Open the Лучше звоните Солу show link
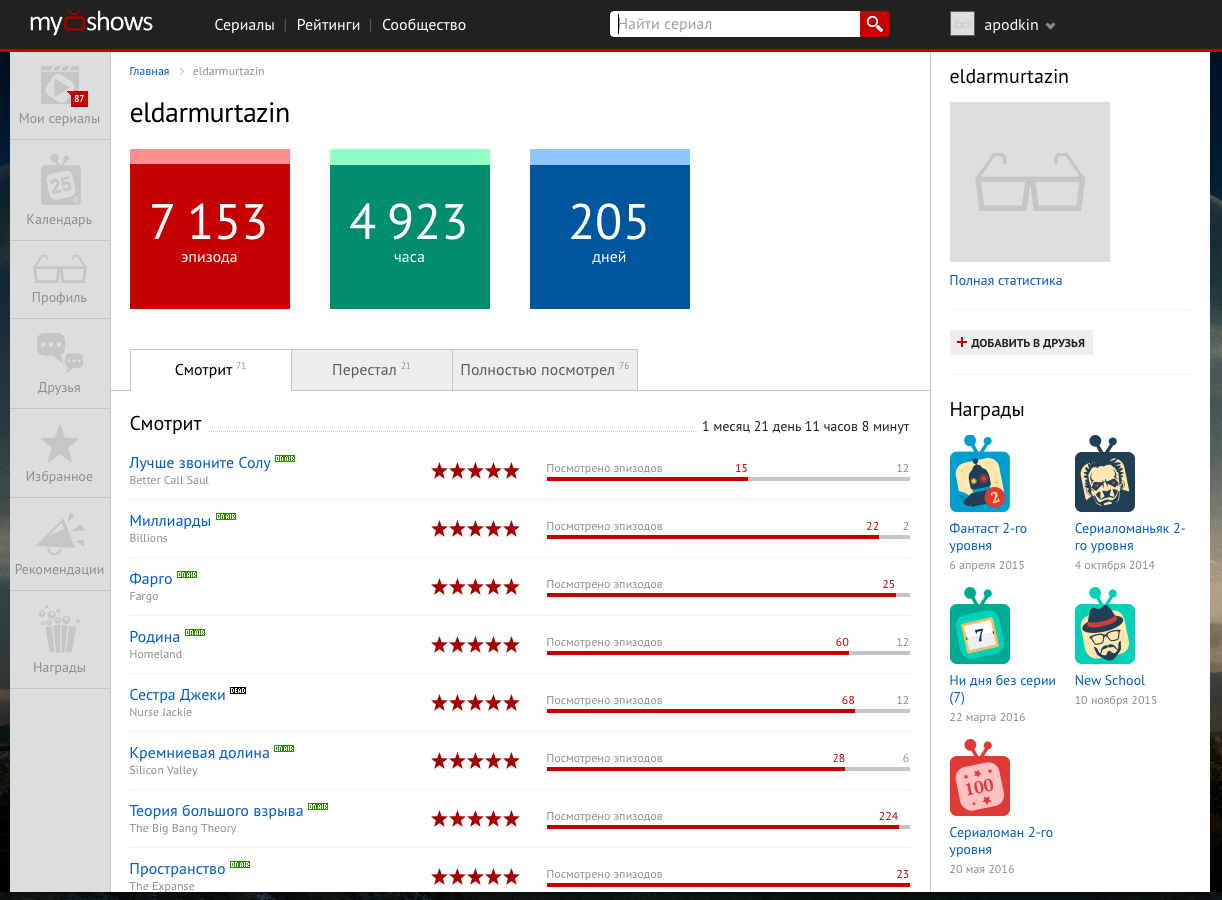The height and width of the screenshot is (900, 1222). coord(200,463)
